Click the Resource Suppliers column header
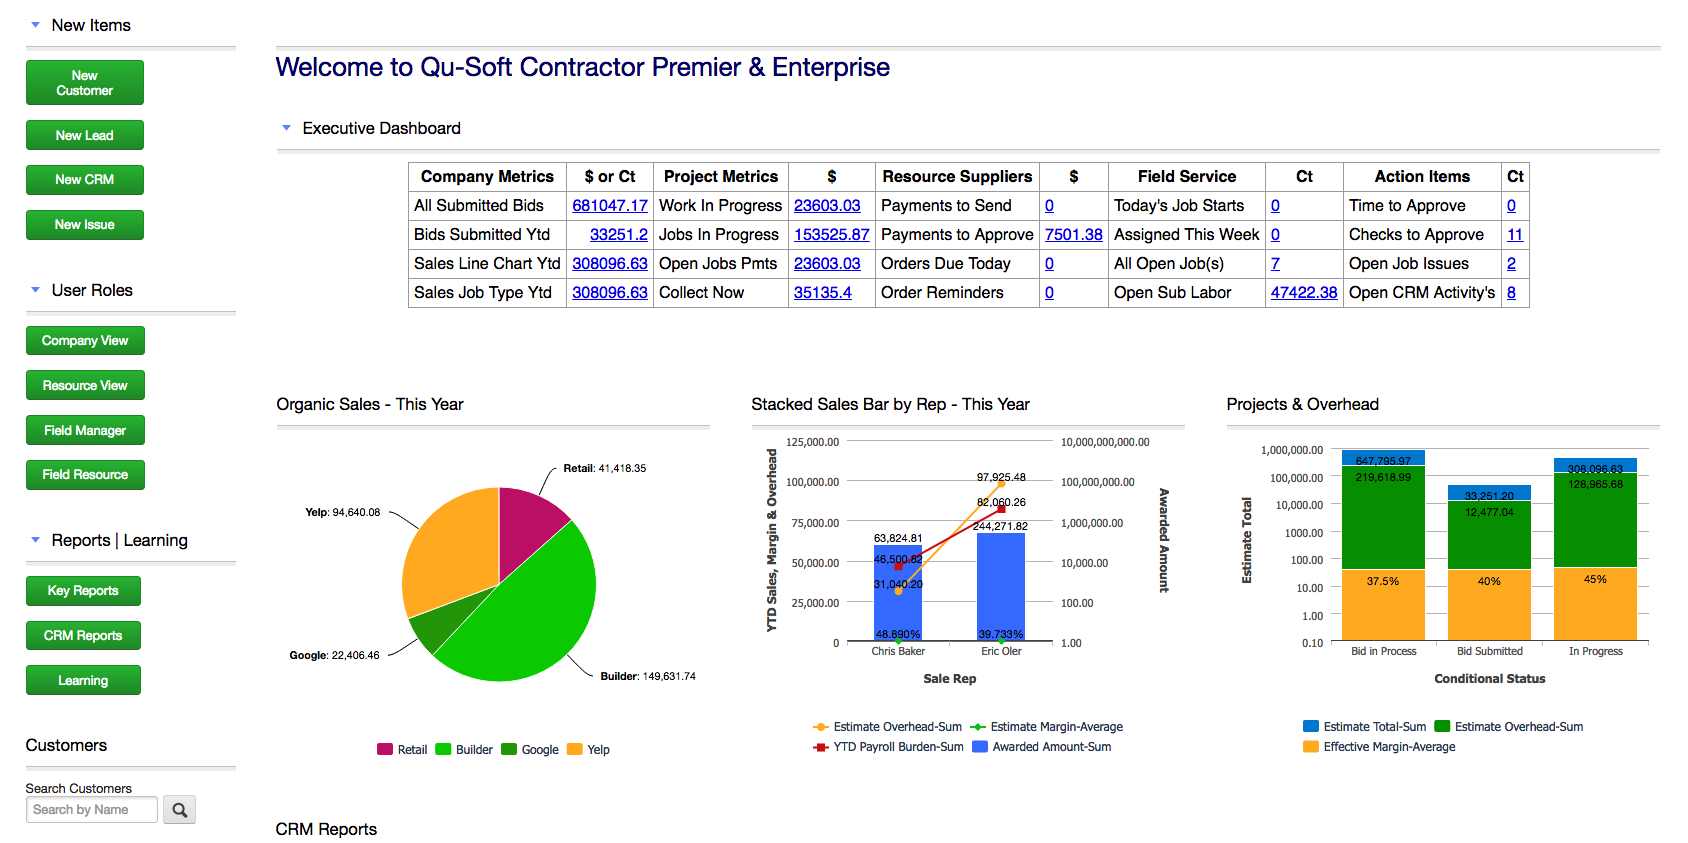This screenshot has height=843, width=1688. (957, 176)
